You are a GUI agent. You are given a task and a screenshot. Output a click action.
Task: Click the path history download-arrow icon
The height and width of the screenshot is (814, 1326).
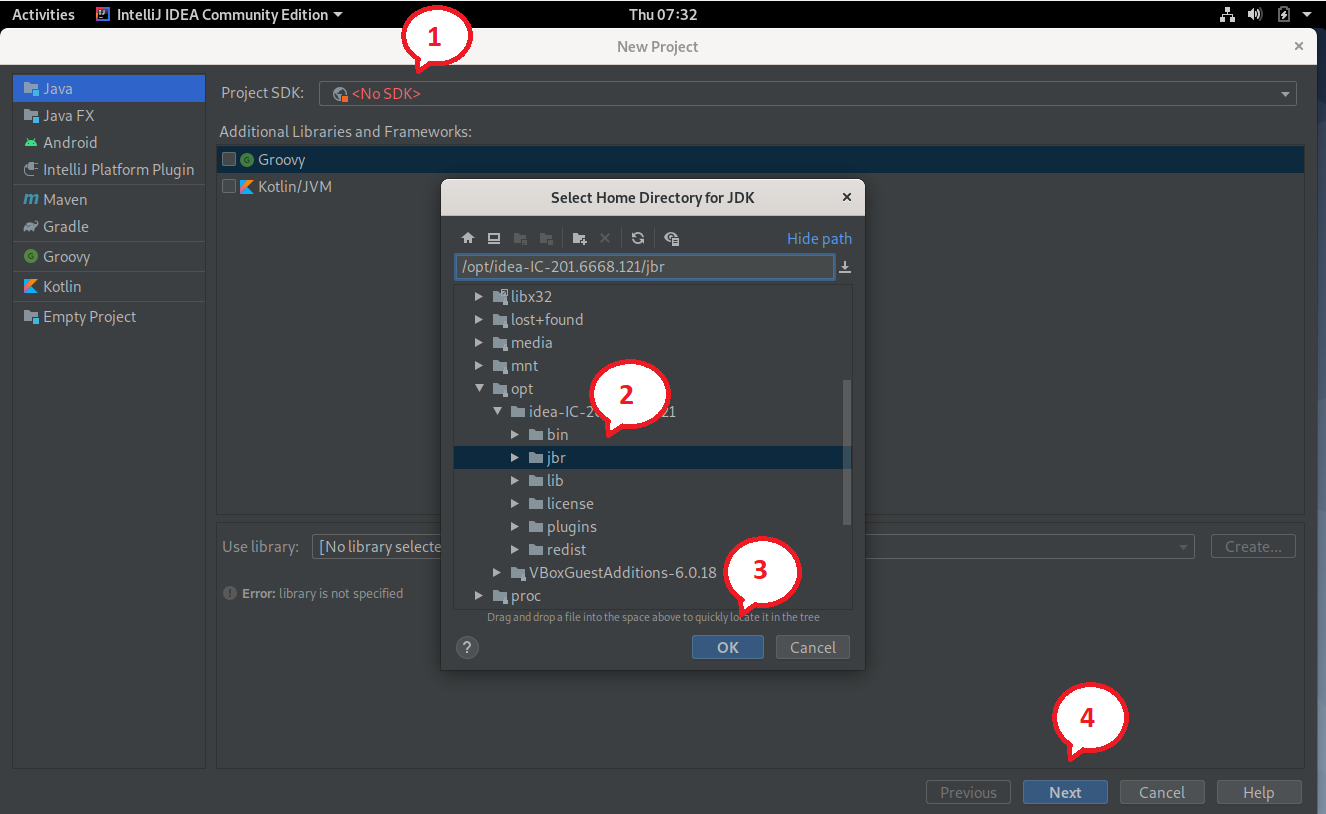(x=845, y=267)
